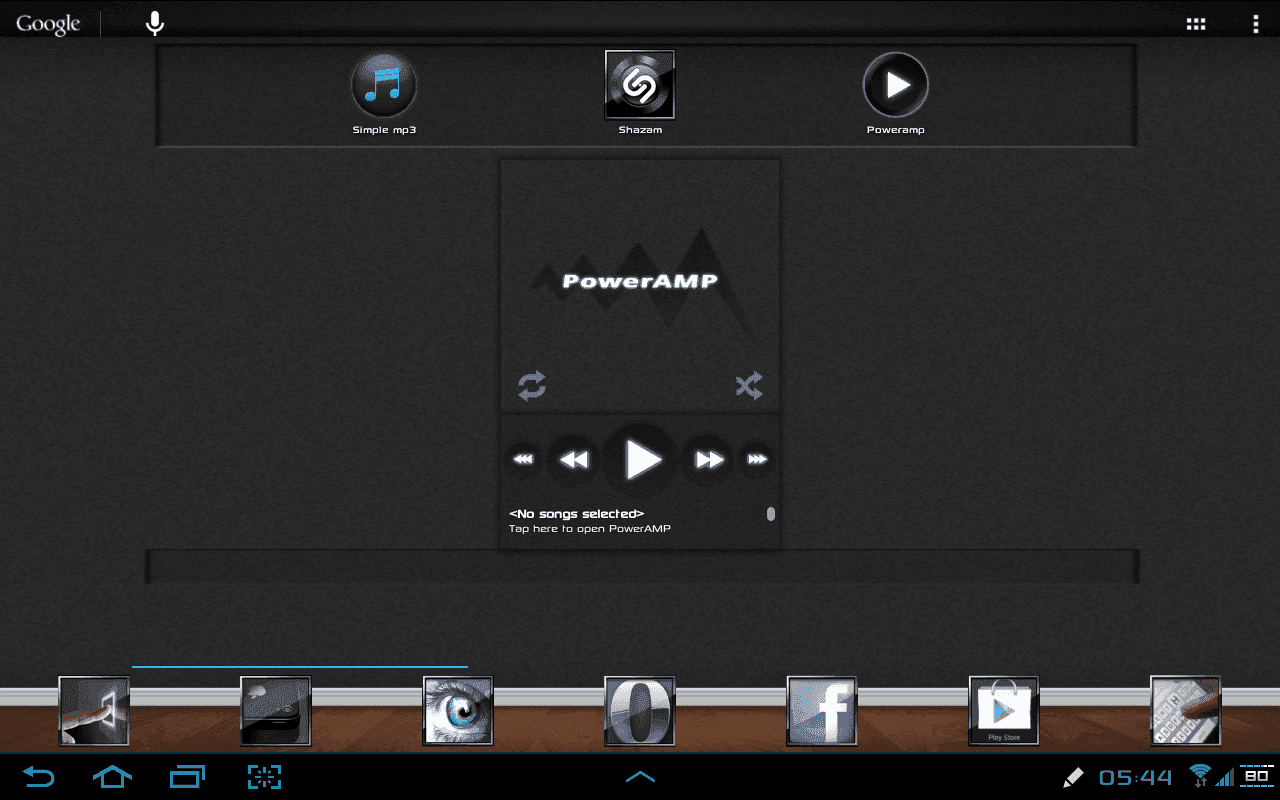Go to the home screen
Viewport: 1280px width, 800px height.
pyautogui.click(x=112, y=776)
